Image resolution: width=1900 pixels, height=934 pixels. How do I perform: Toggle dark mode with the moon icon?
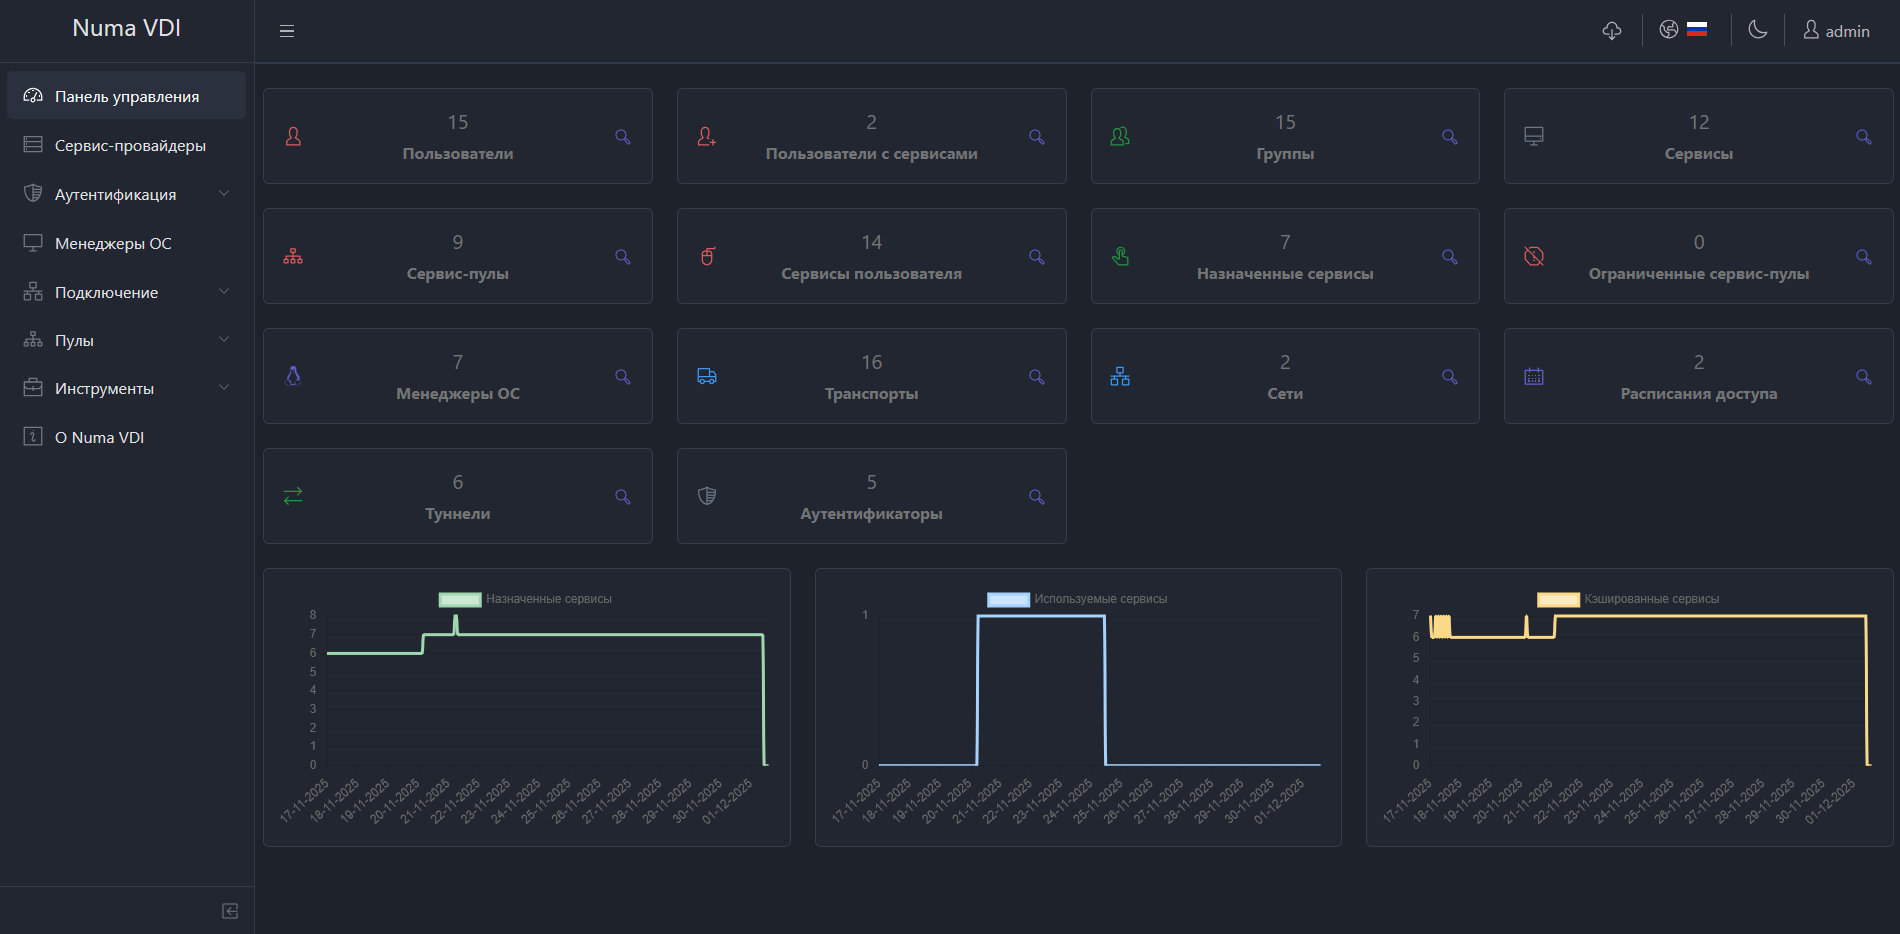pyautogui.click(x=1757, y=30)
